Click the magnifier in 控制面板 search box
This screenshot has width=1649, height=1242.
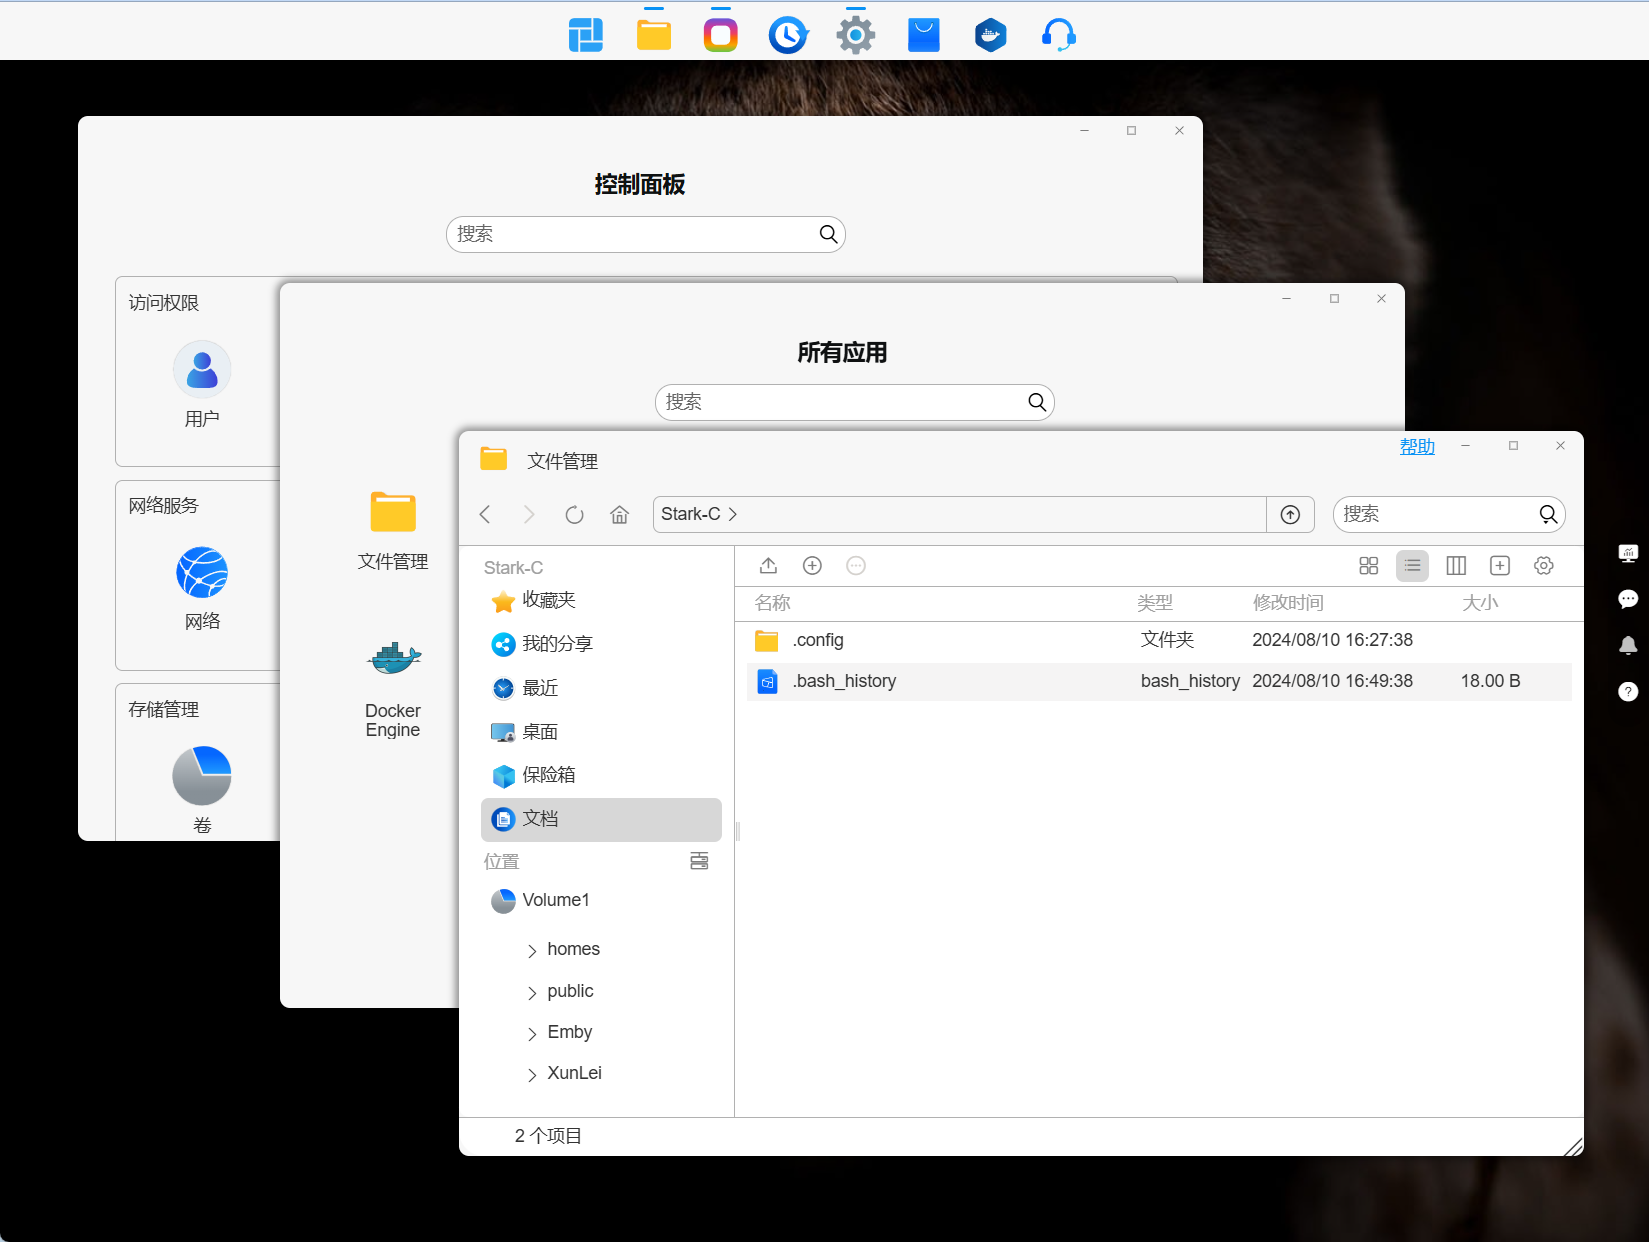pyautogui.click(x=828, y=234)
